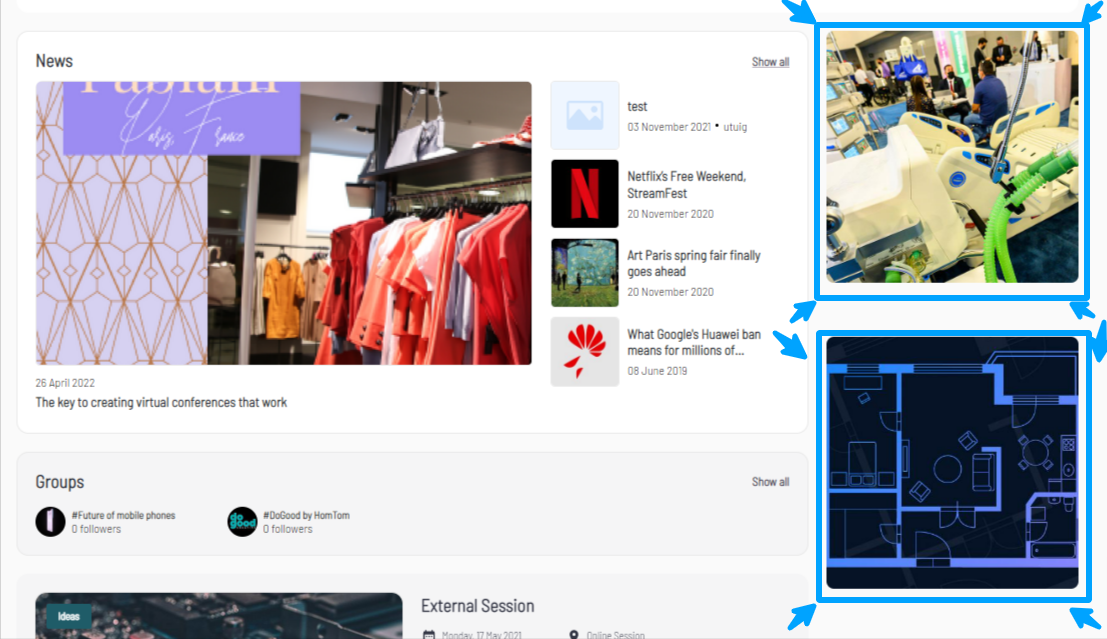Open the Art Paris fair thumbnail

(x=585, y=273)
